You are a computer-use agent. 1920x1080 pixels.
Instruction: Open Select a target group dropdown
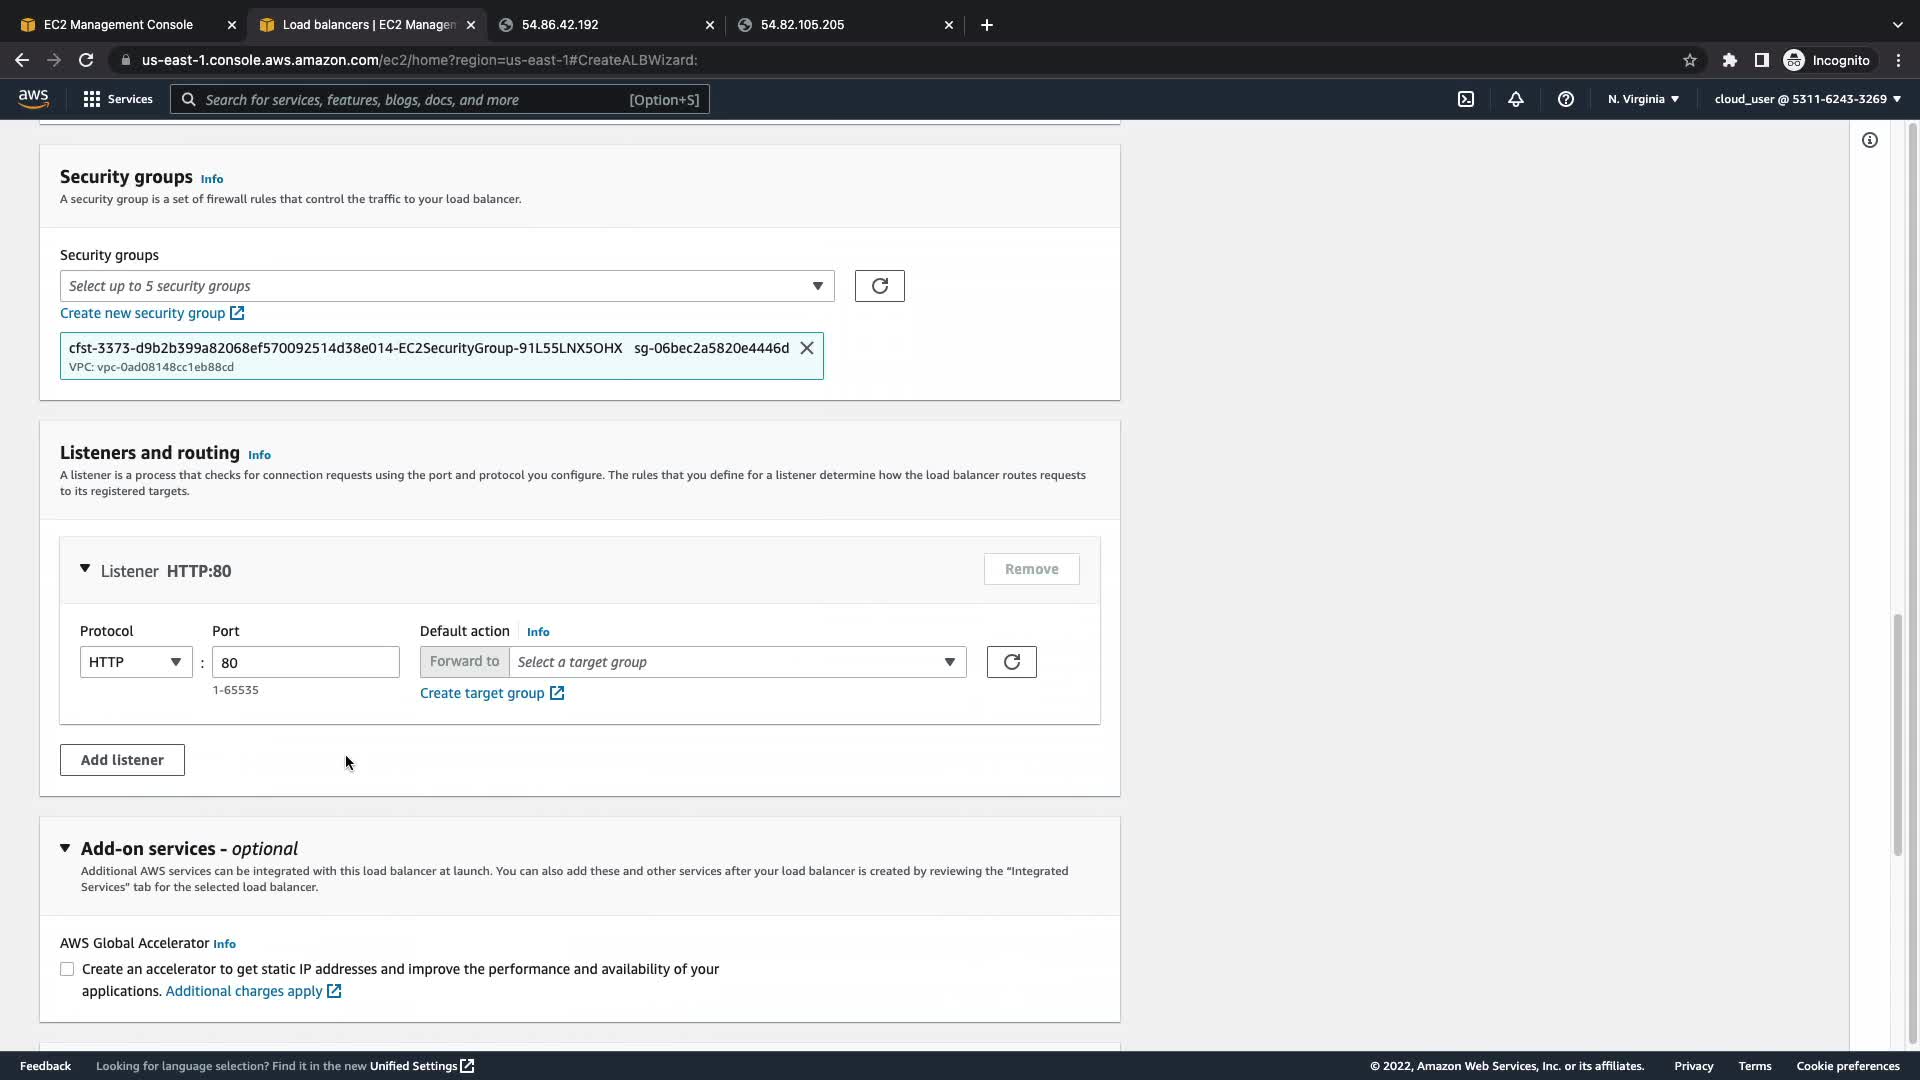pyautogui.click(x=737, y=662)
